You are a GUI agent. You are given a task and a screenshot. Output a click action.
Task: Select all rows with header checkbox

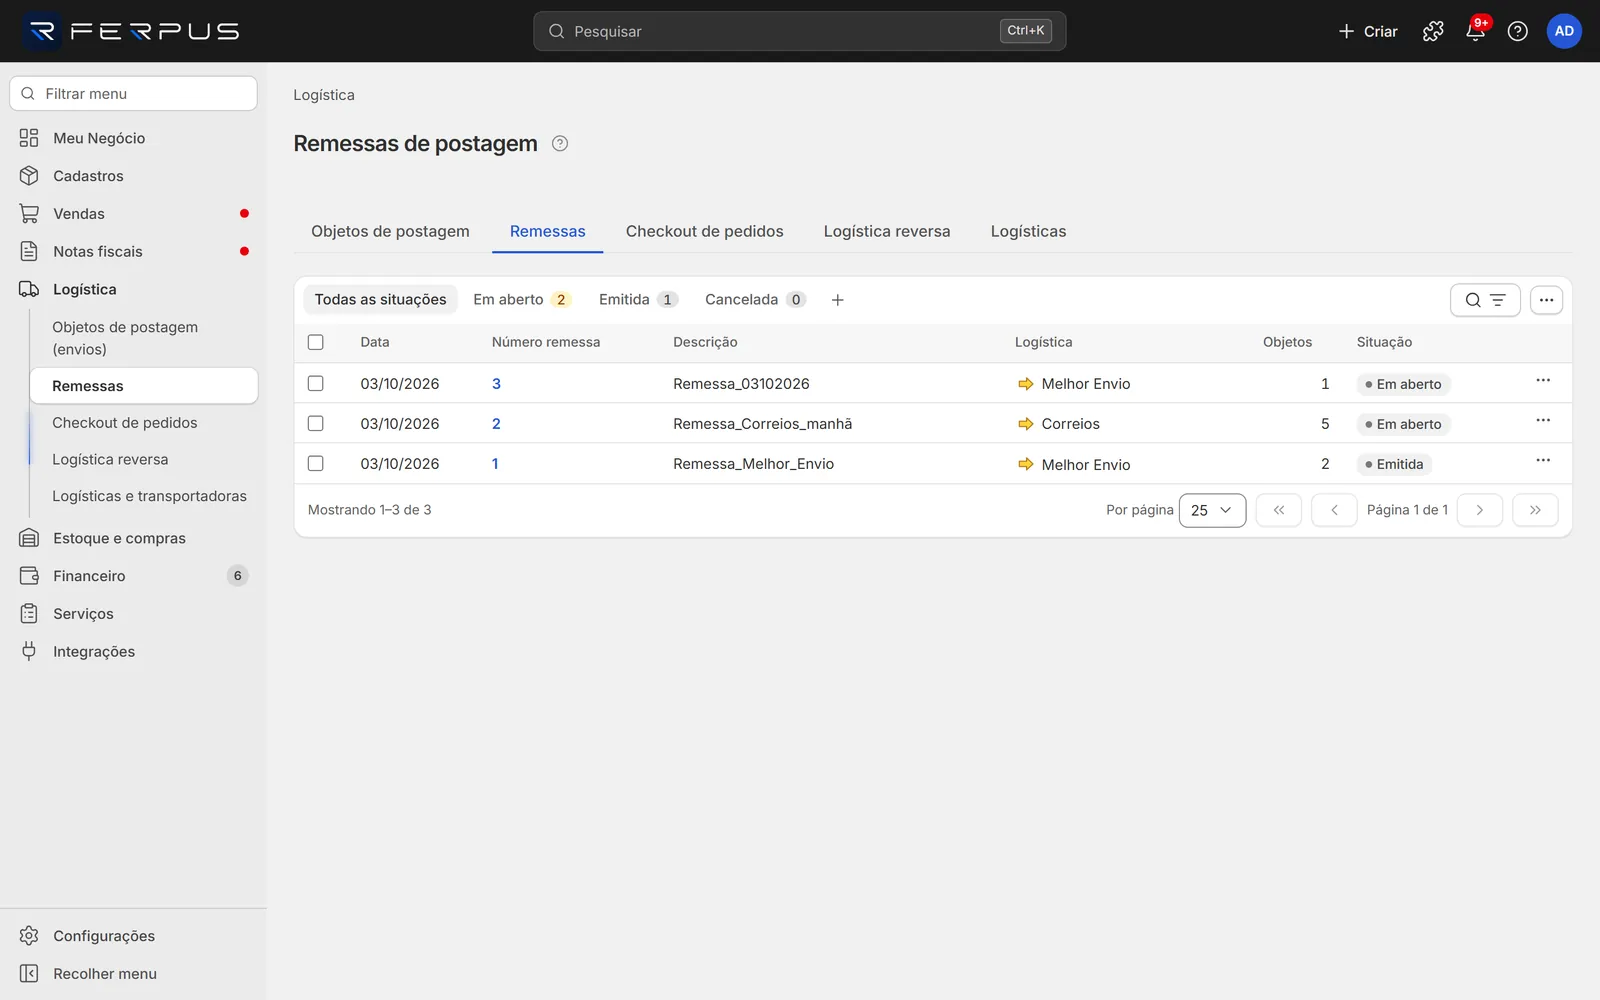[316, 342]
